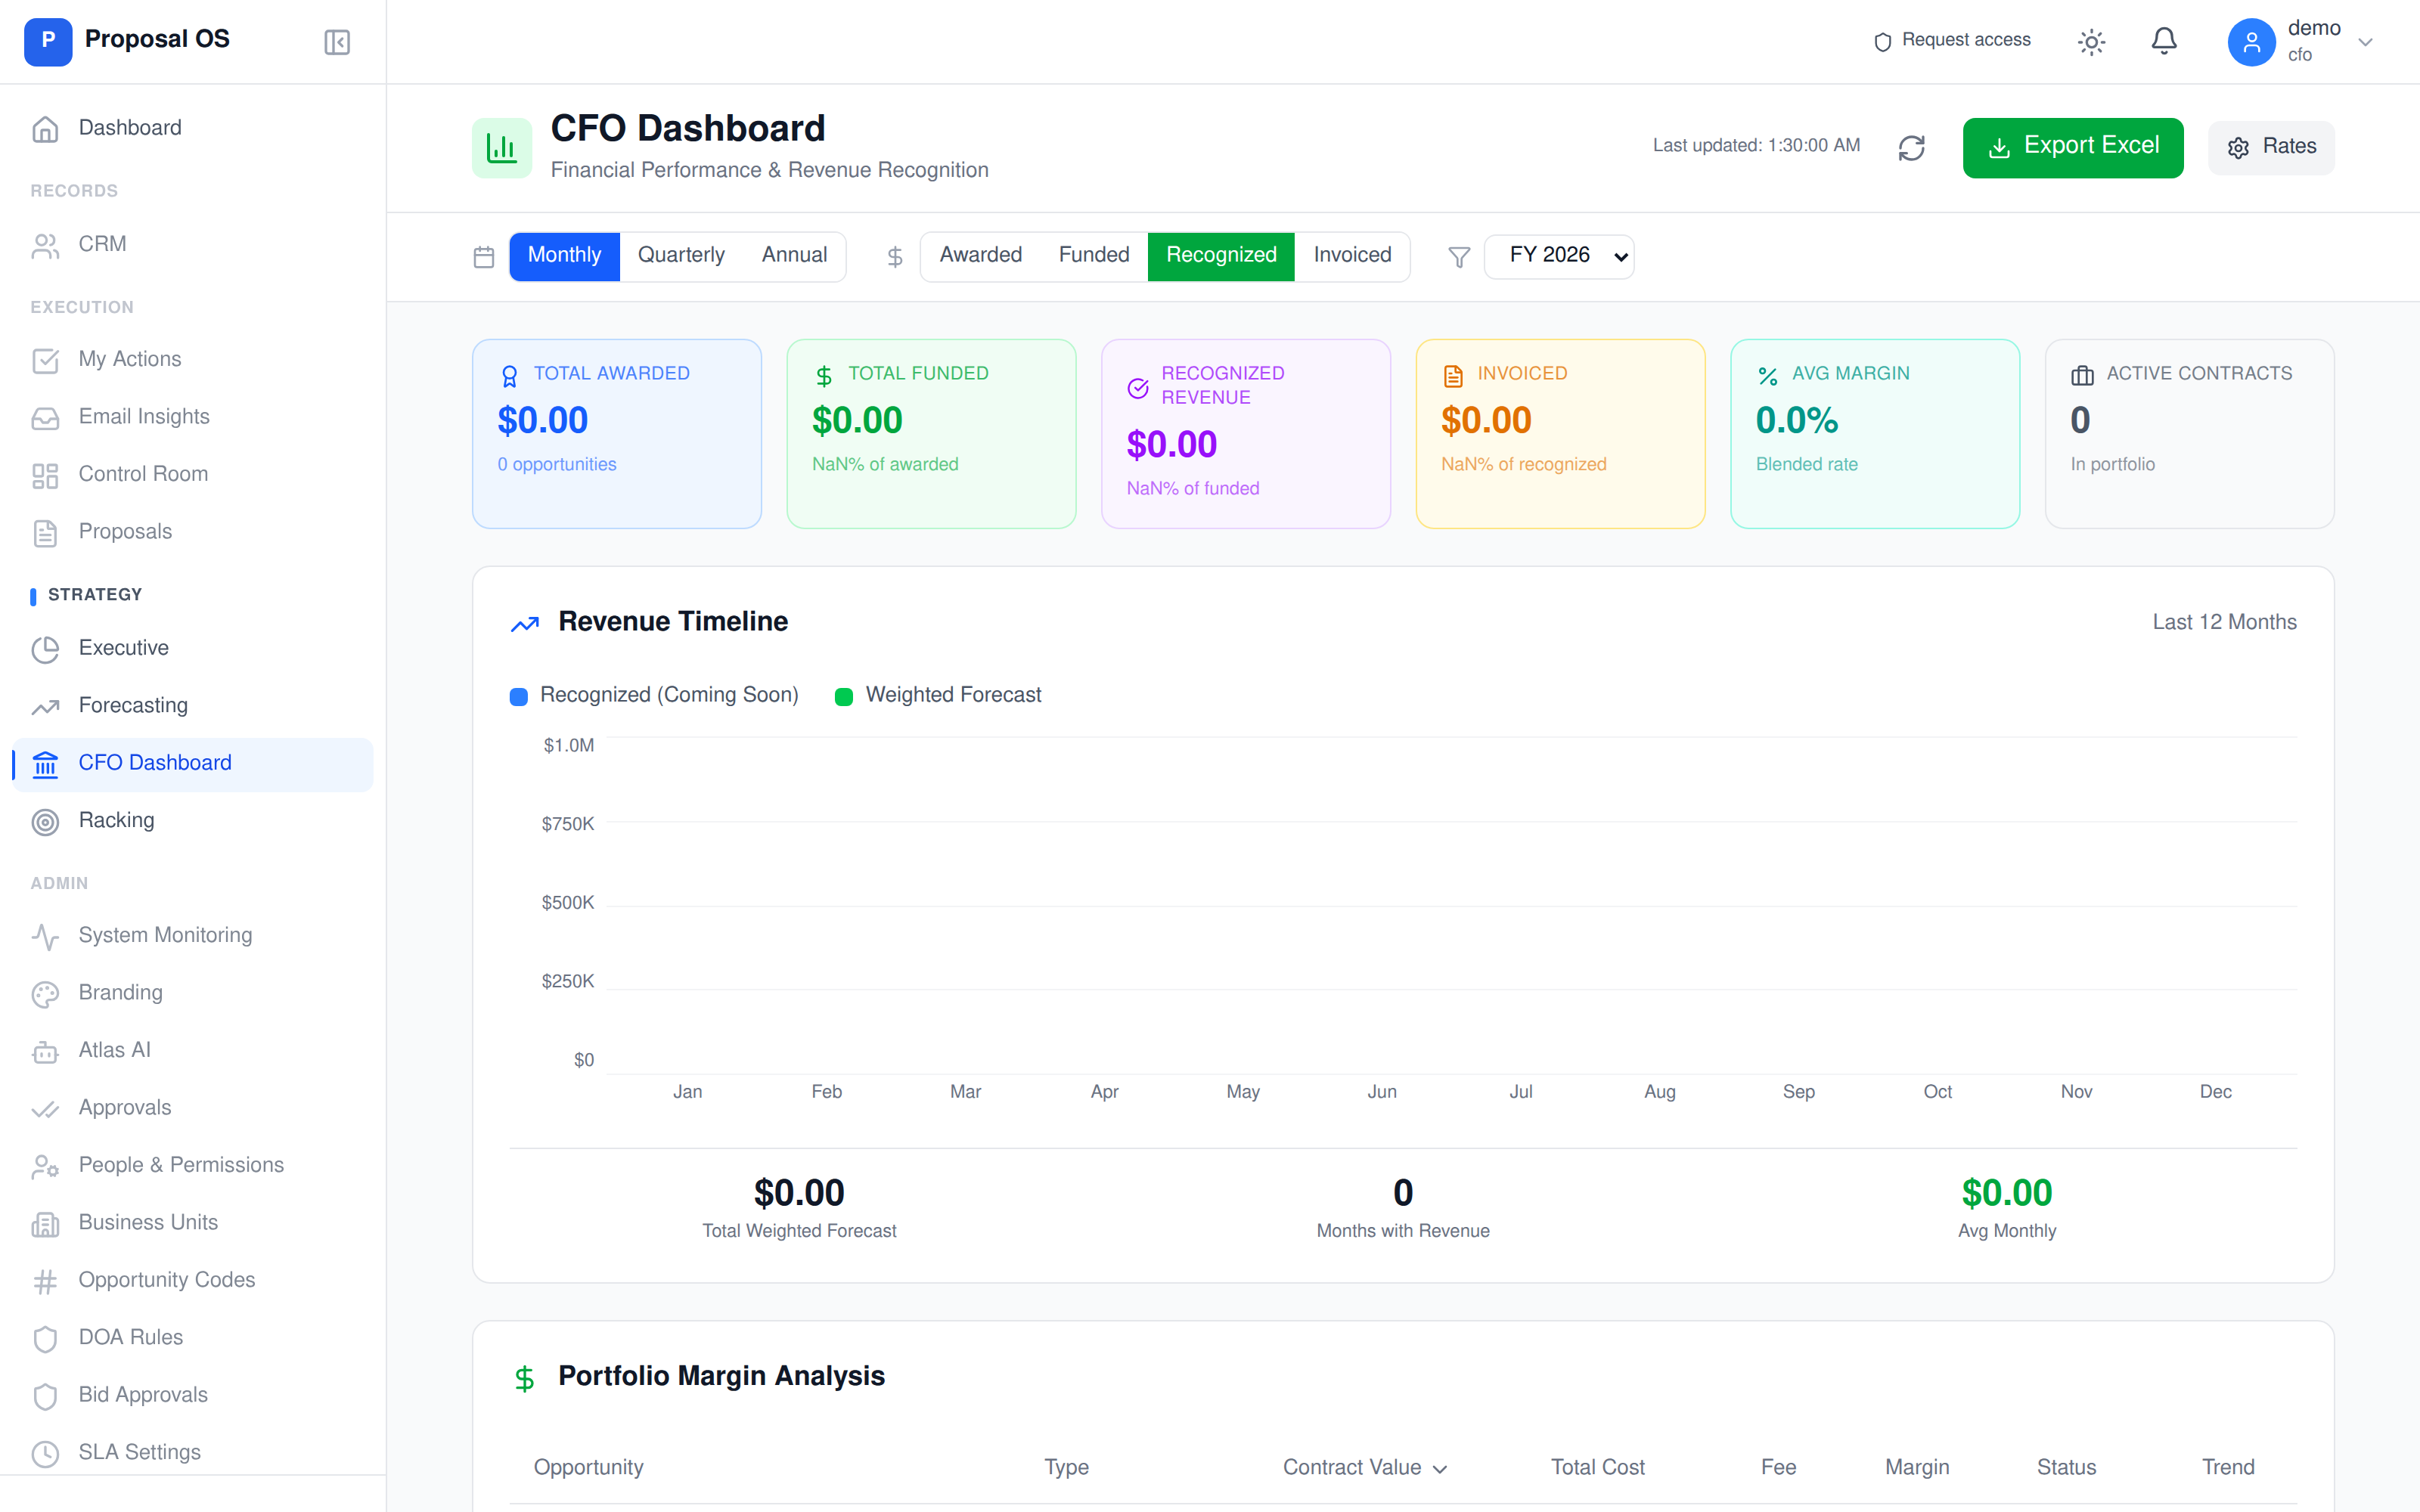Screen dimensions: 2420x1512
Task: Toggle the light/dark theme sun icon
Action: pyautogui.click(x=2092, y=41)
